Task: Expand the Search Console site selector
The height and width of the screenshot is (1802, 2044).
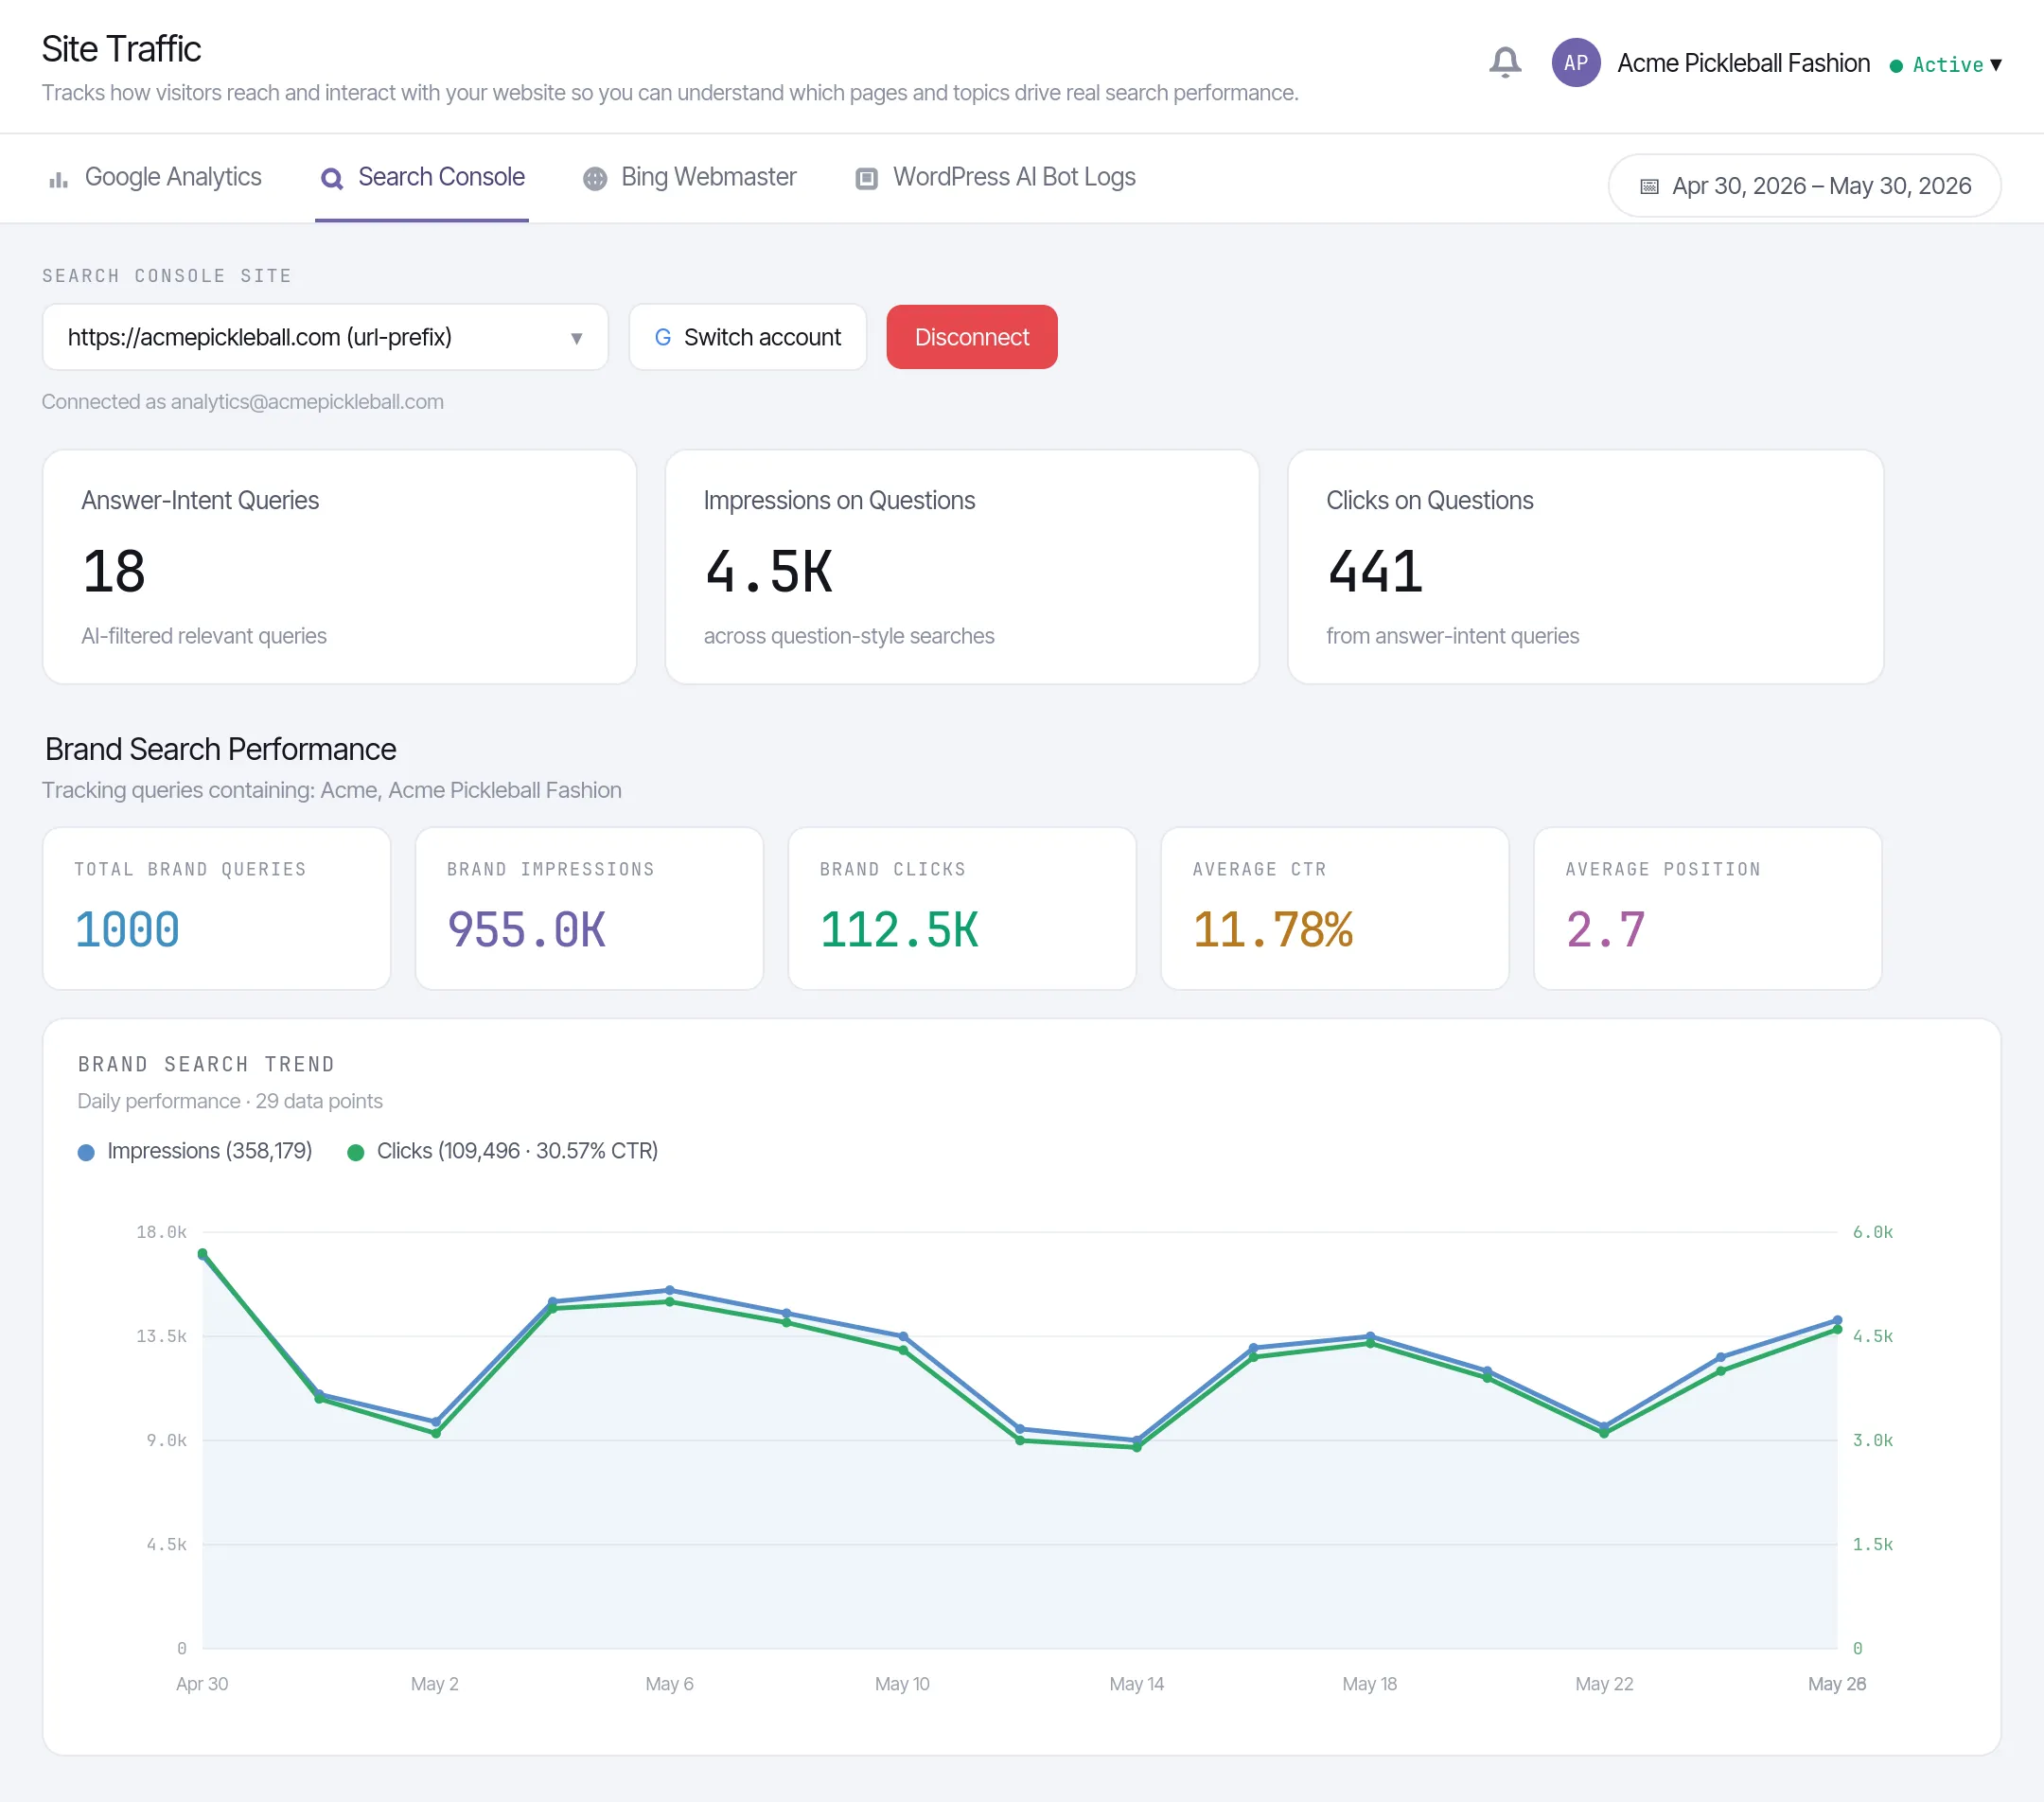Action: point(325,337)
